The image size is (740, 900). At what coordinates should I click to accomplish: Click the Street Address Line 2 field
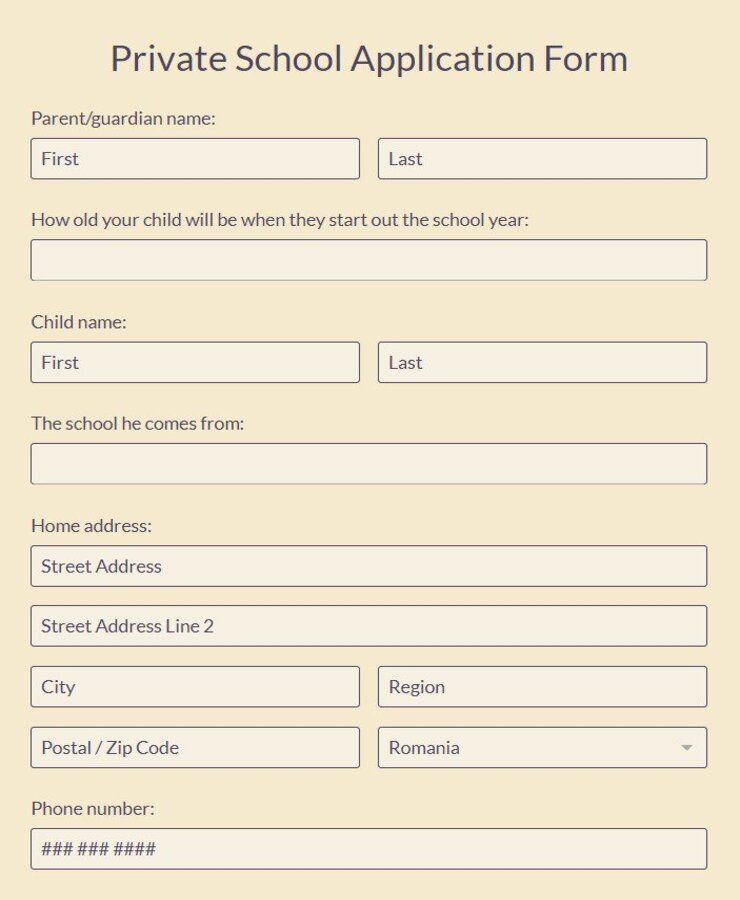(368, 626)
